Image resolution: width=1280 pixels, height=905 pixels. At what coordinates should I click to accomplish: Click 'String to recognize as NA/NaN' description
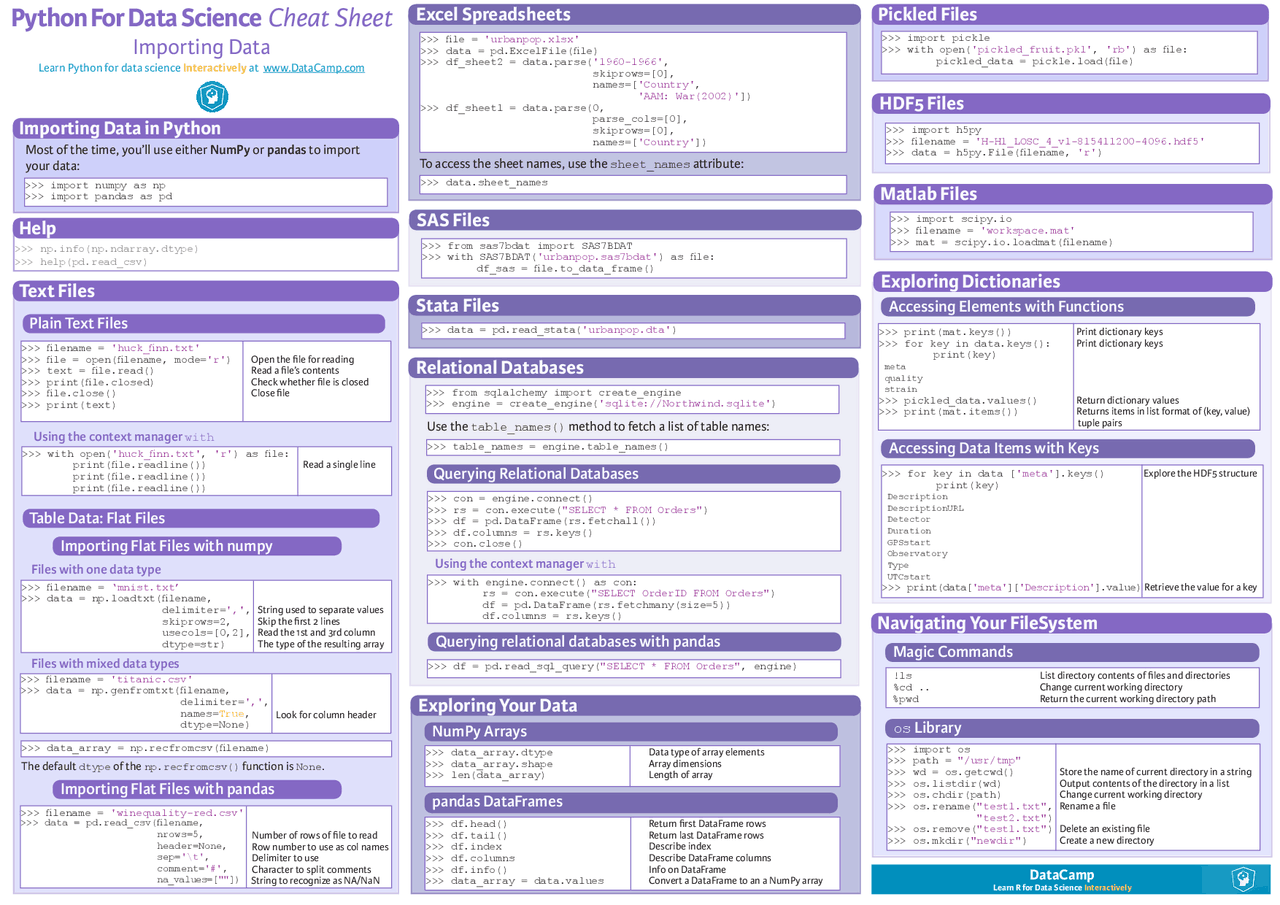[x=315, y=881]
